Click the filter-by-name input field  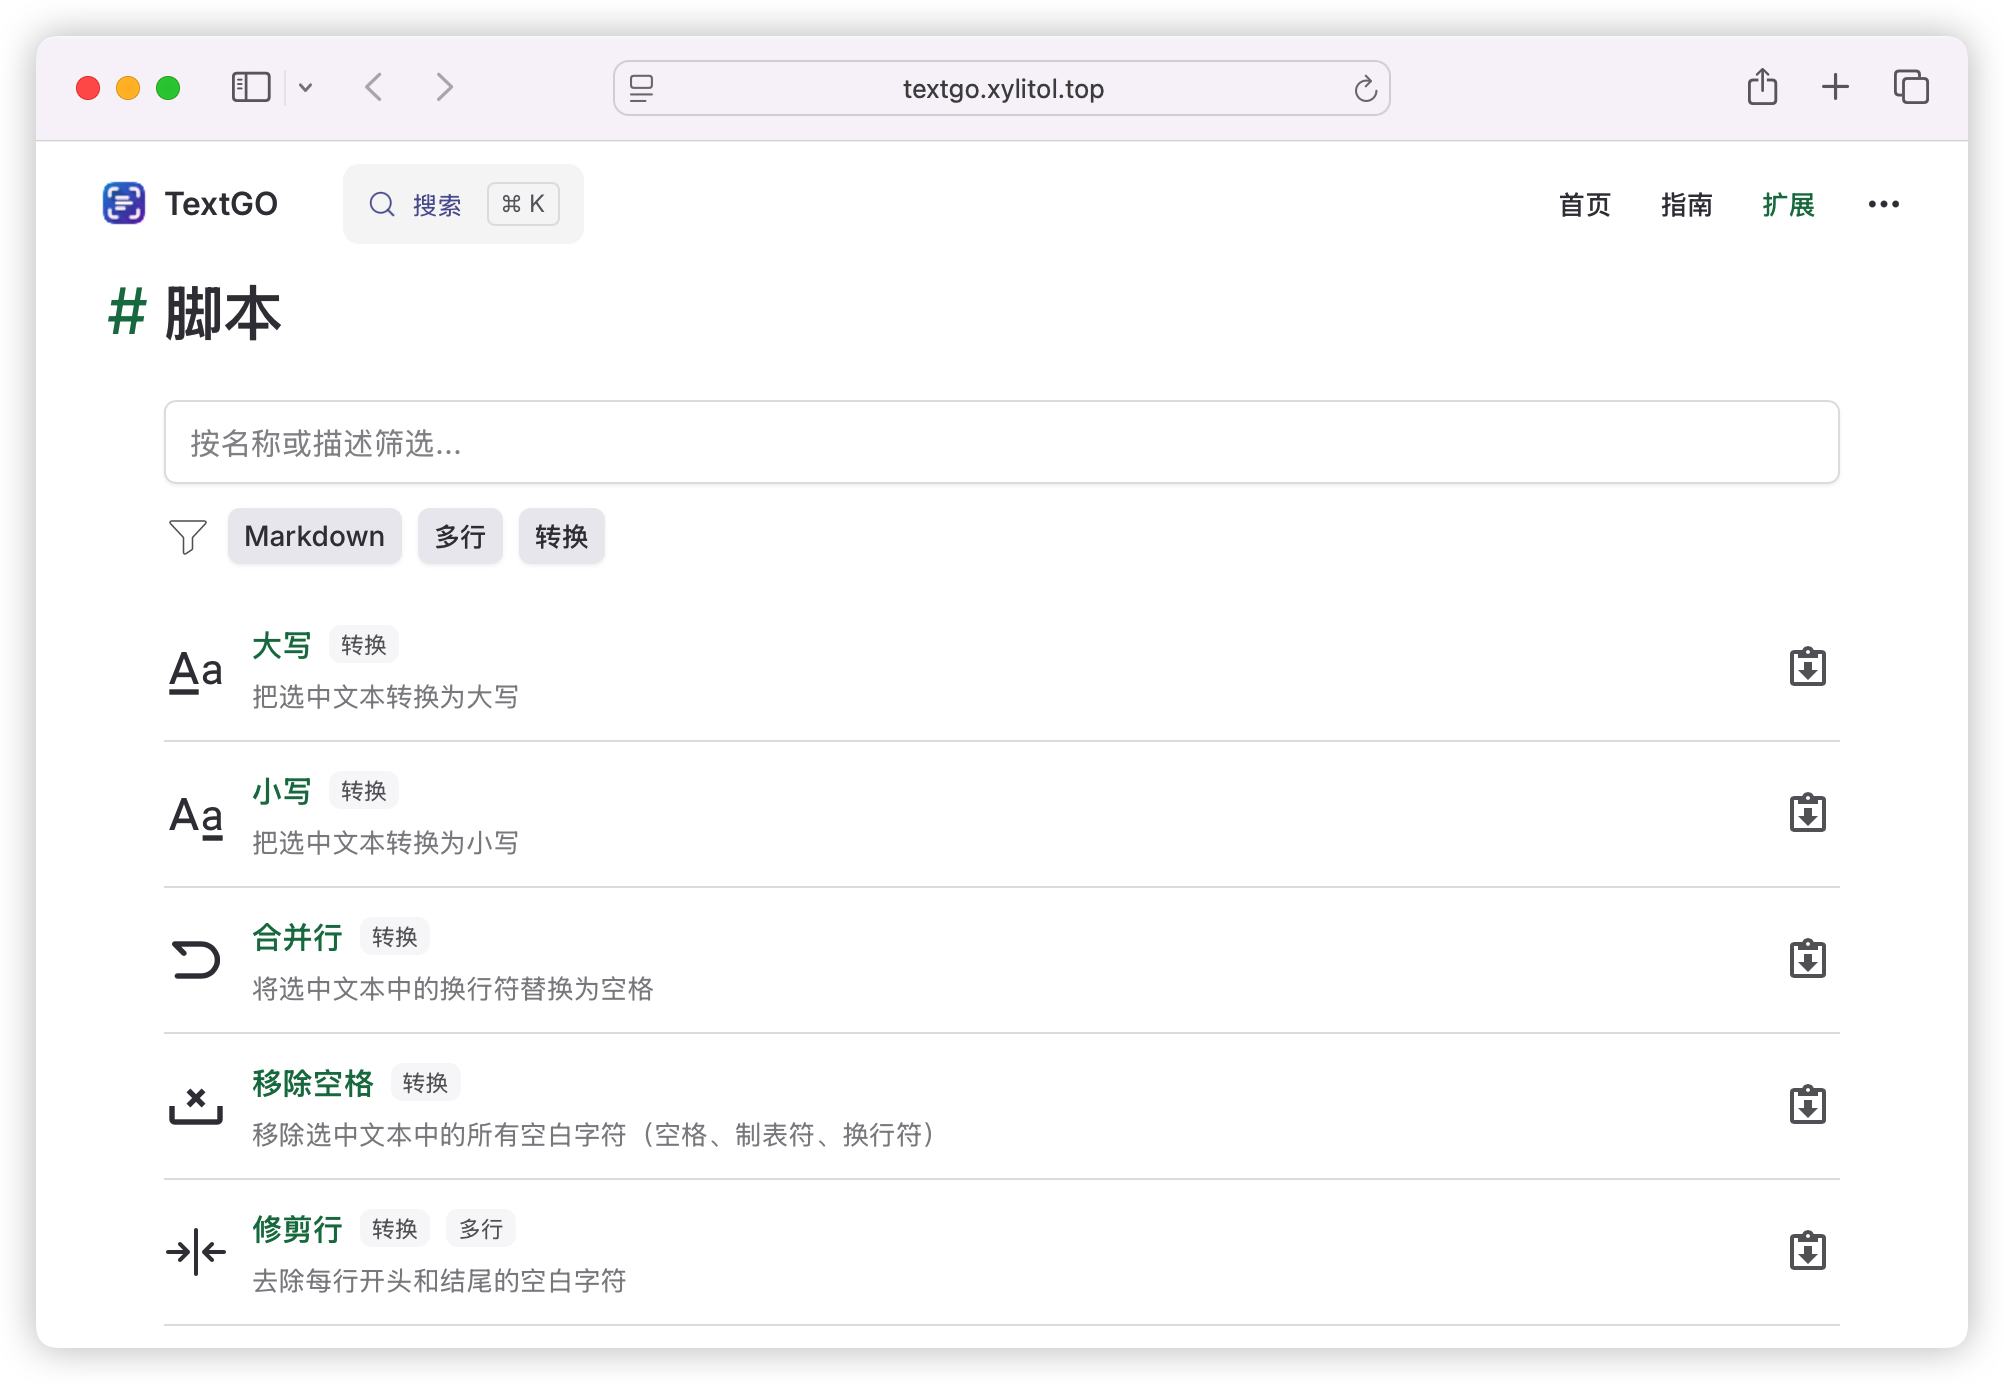(x=1001, y=443)
